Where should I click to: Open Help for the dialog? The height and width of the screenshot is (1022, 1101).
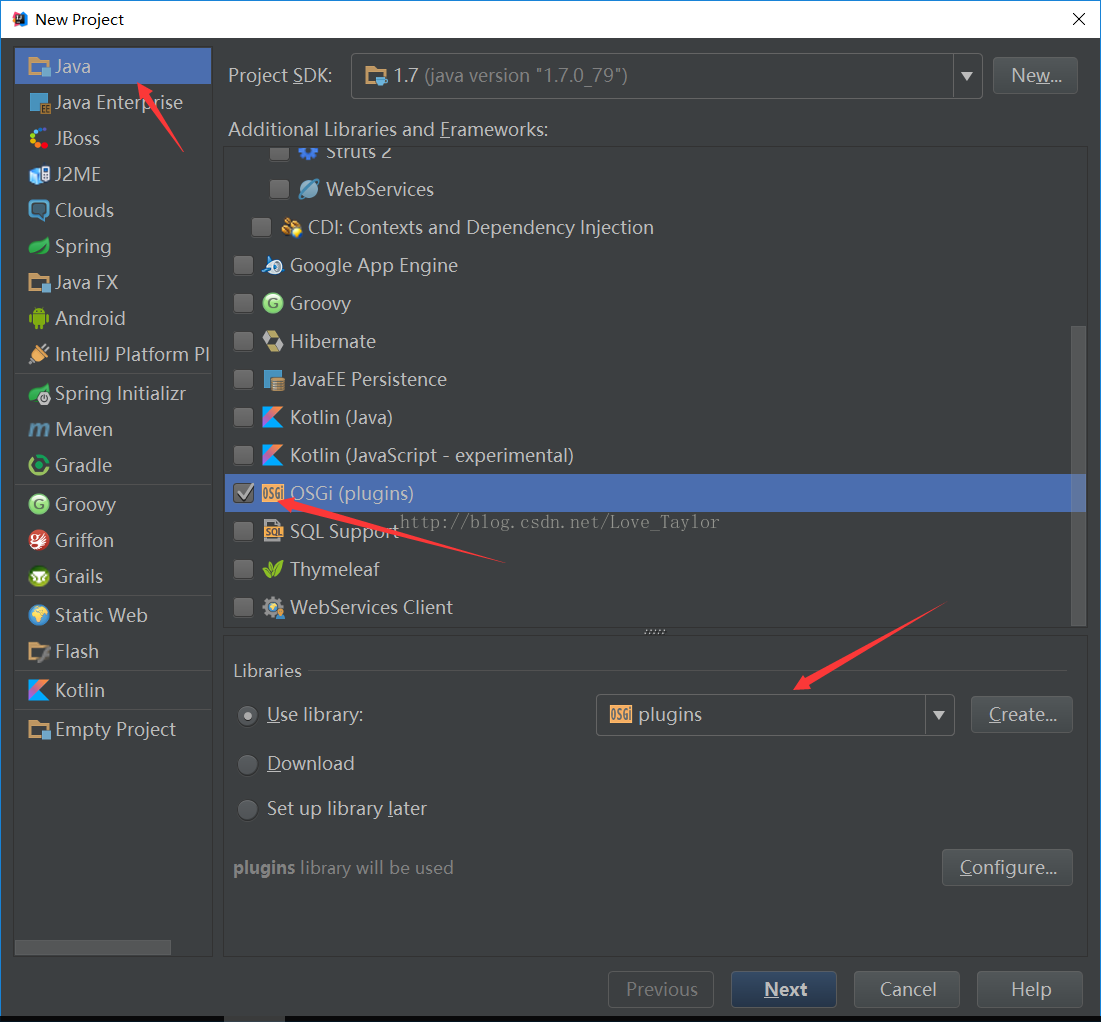pos(1029,990)
